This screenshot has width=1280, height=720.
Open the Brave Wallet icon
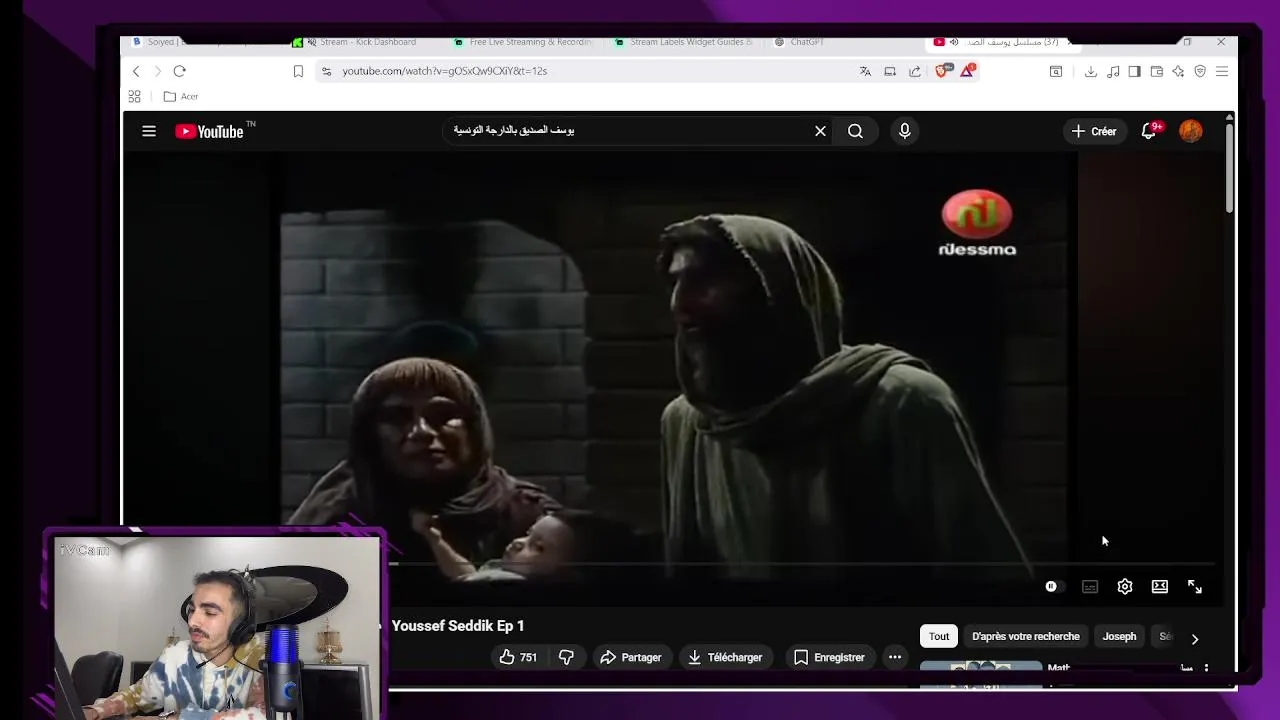[x=1157, y=71]
